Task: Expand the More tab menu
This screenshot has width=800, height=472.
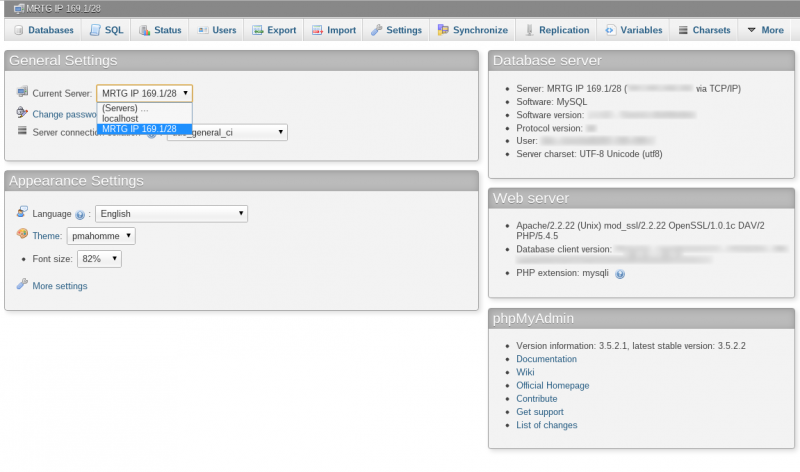Action: [x=765, y=30]
